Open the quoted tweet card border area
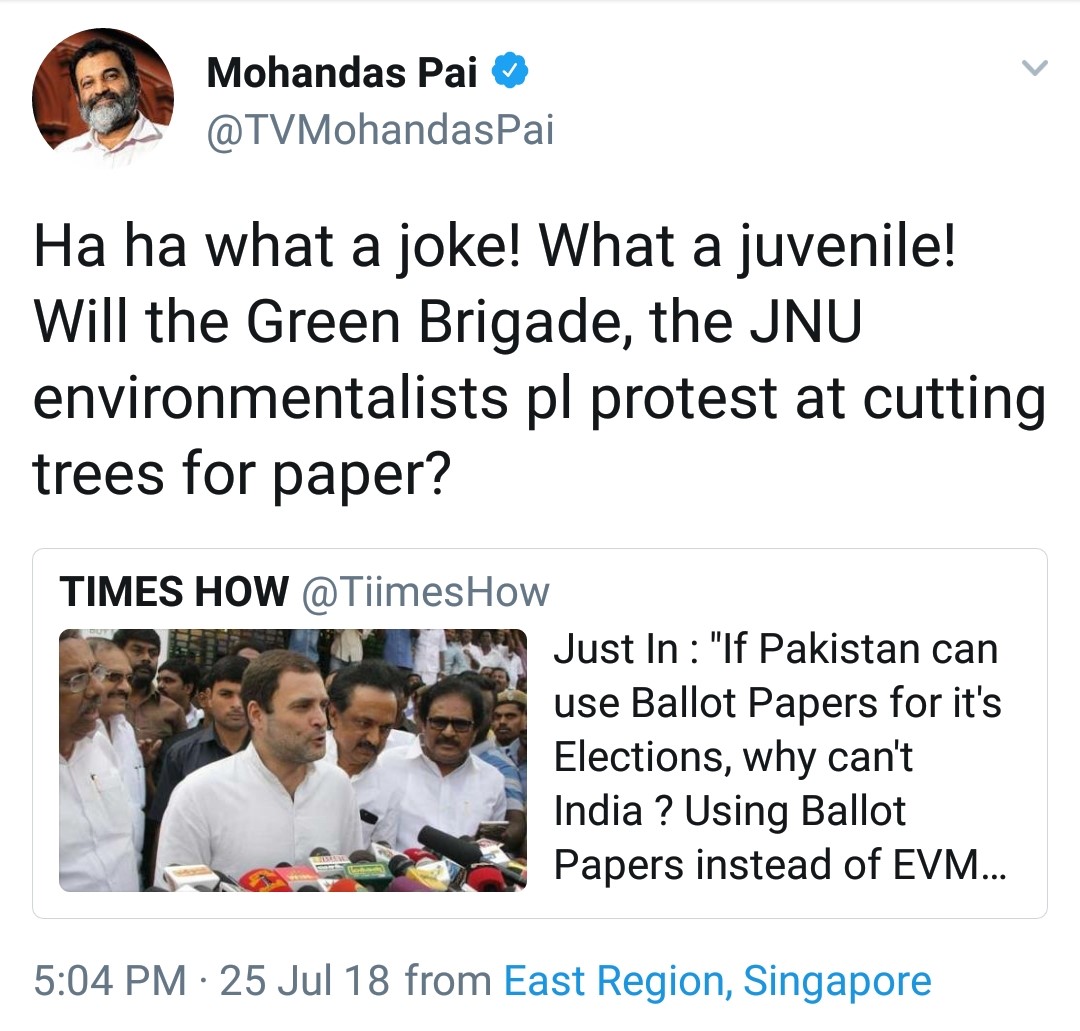1080x1031 pixels. [540, 733]
